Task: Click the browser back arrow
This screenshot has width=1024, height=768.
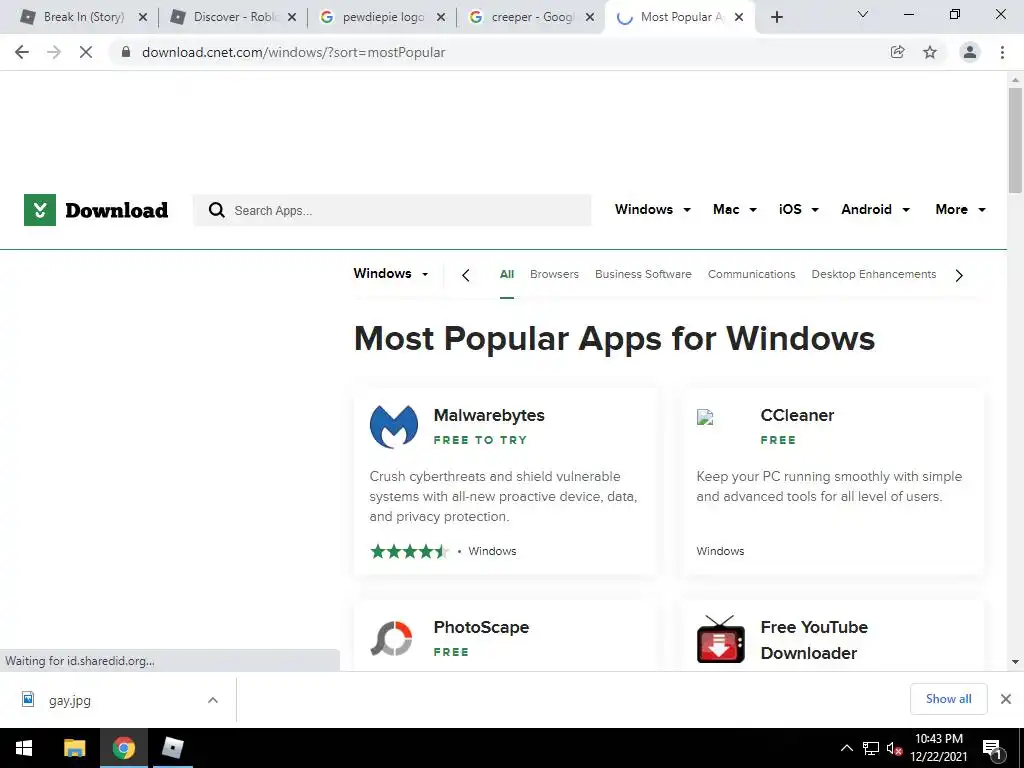Action: pos(22,52)
